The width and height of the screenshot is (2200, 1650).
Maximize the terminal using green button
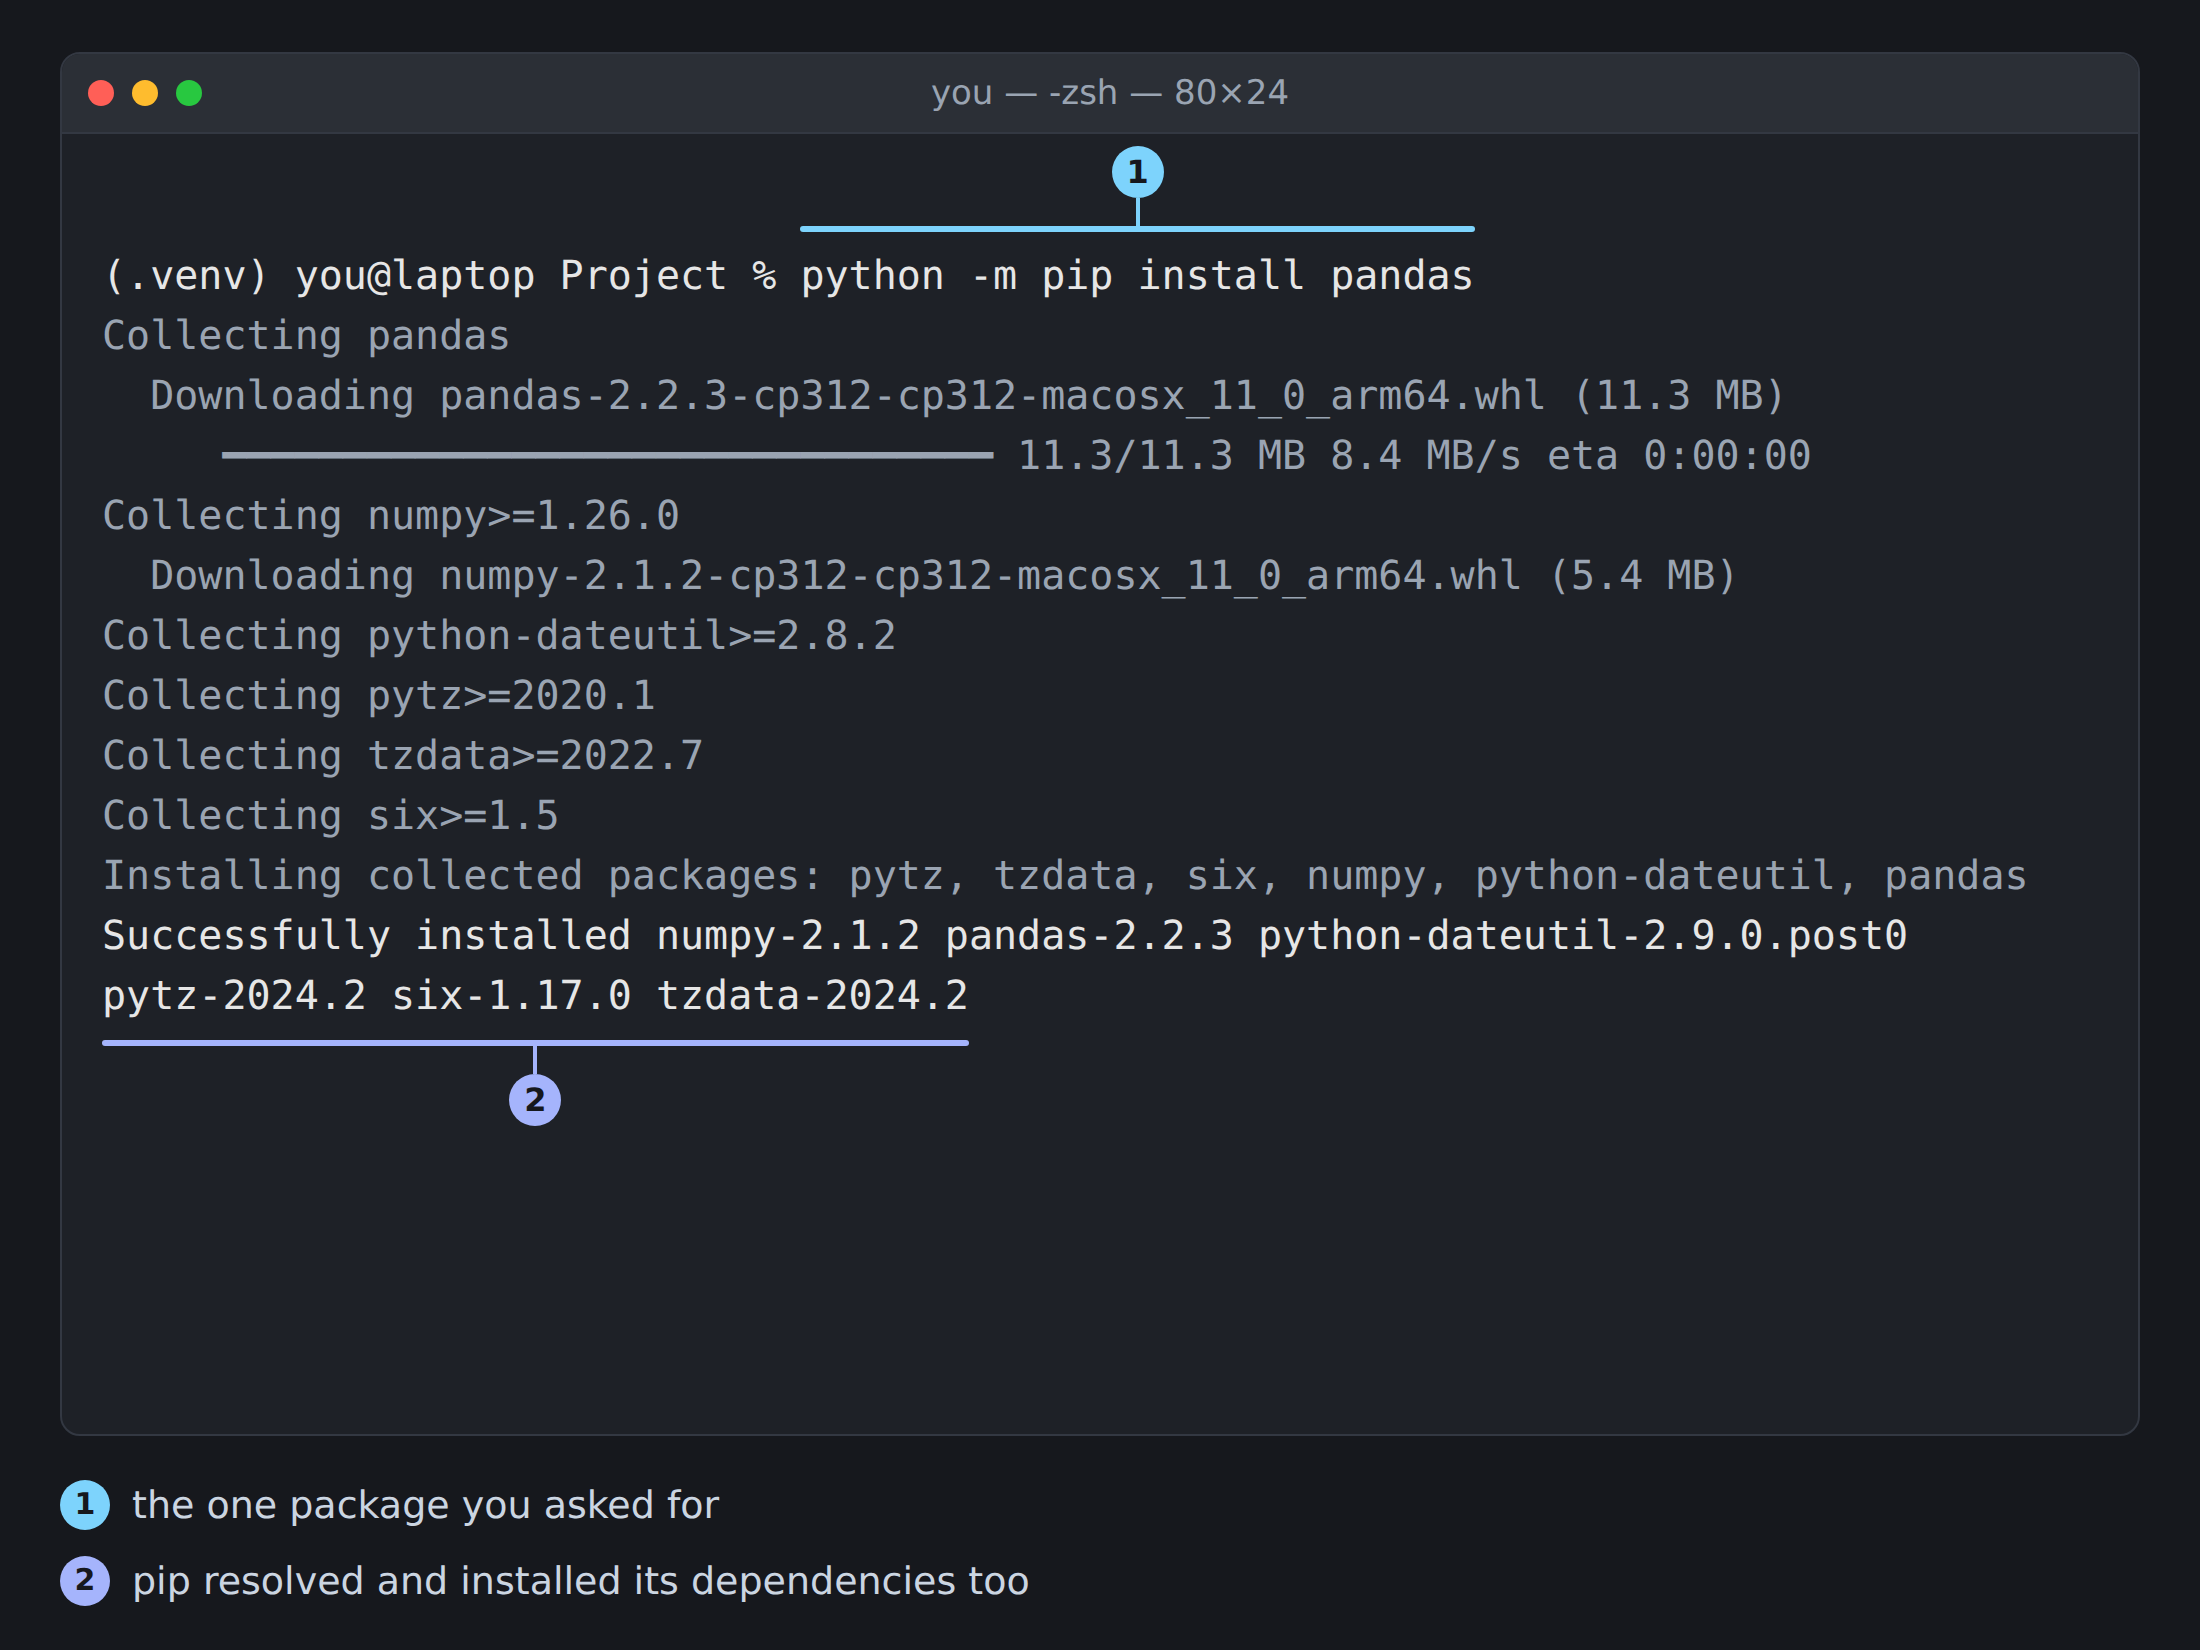[x=189, y=93]
